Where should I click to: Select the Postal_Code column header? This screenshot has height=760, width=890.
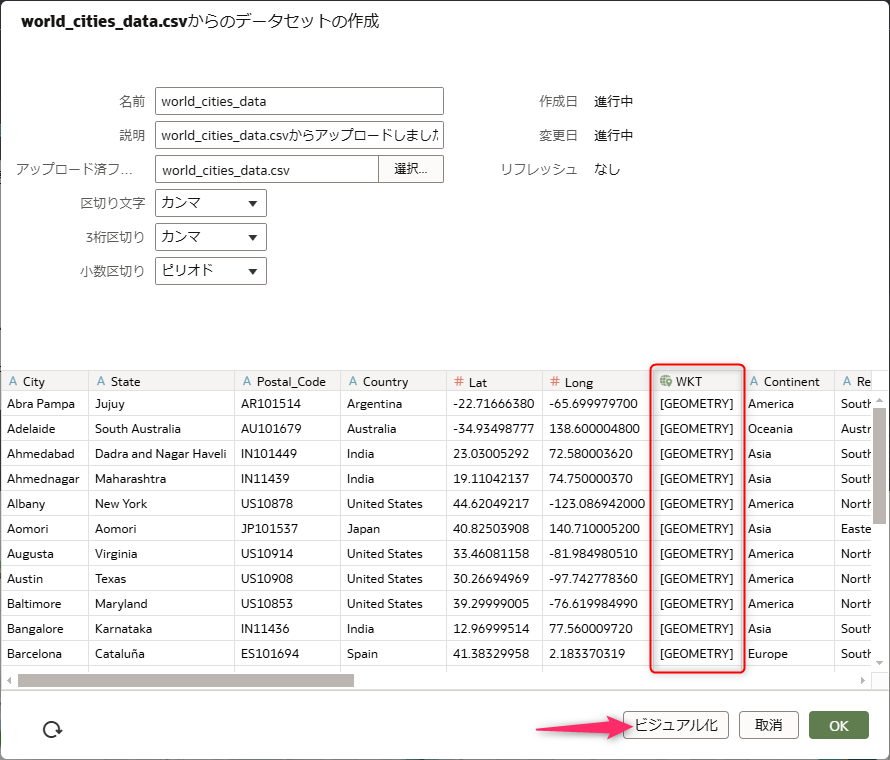coord(287,381)
